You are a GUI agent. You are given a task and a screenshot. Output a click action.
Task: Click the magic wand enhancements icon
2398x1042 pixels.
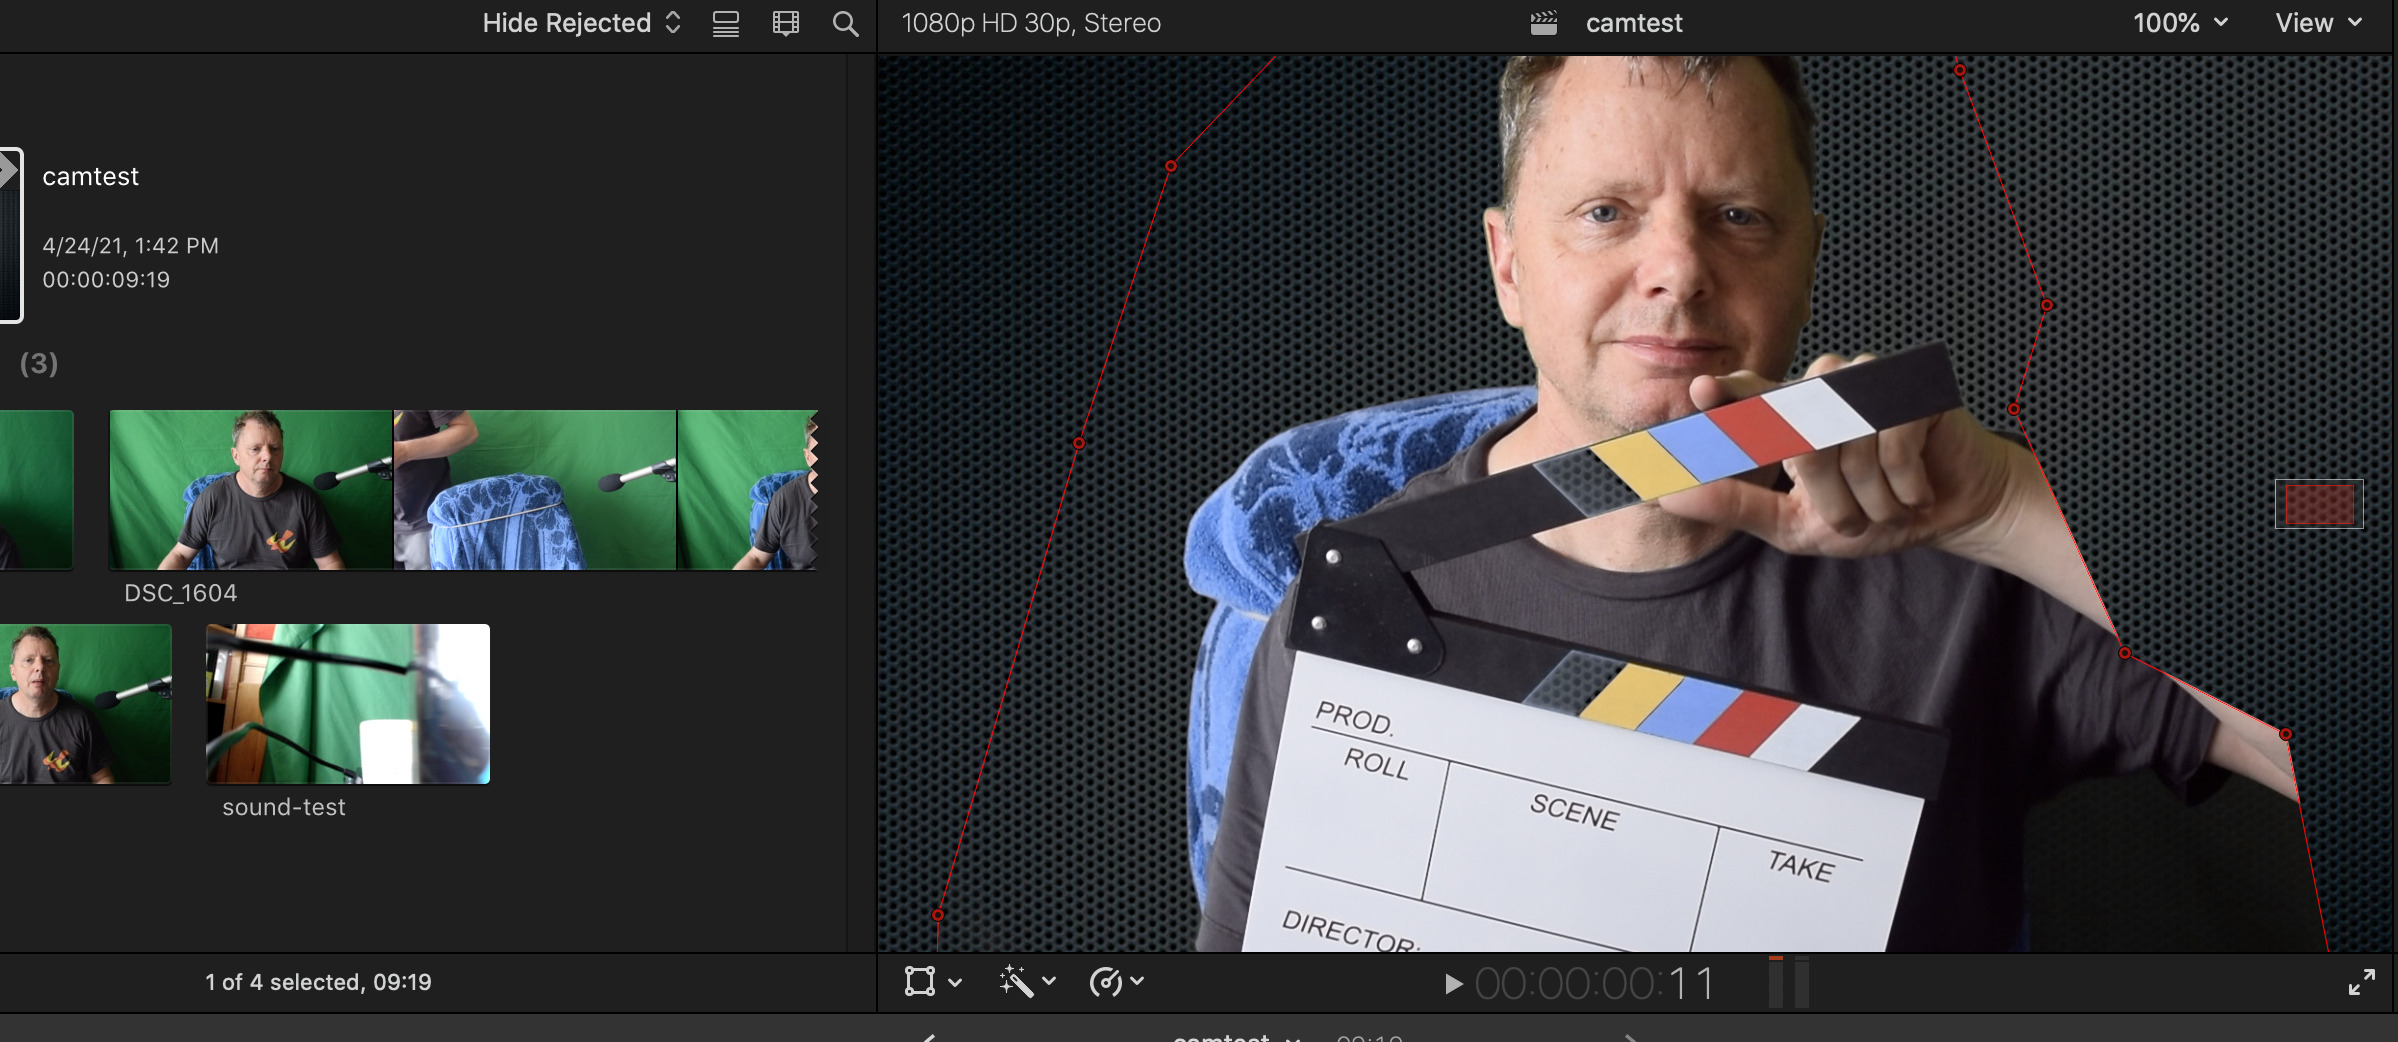[1015, 981]
